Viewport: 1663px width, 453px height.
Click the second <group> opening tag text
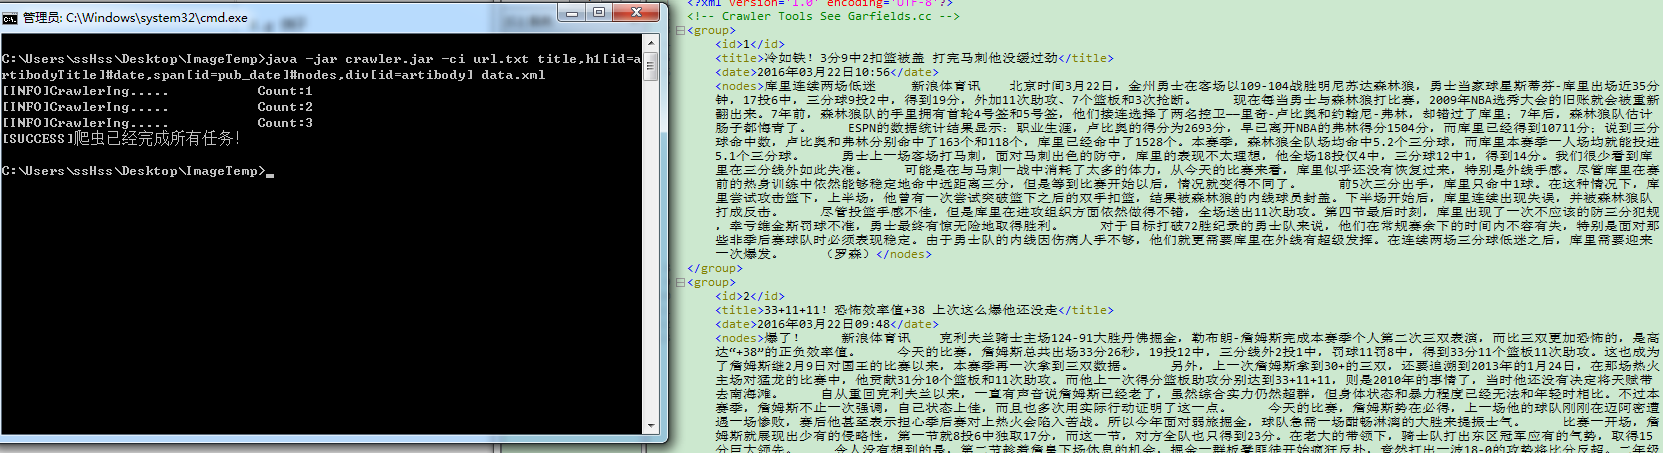click(711, 282)
